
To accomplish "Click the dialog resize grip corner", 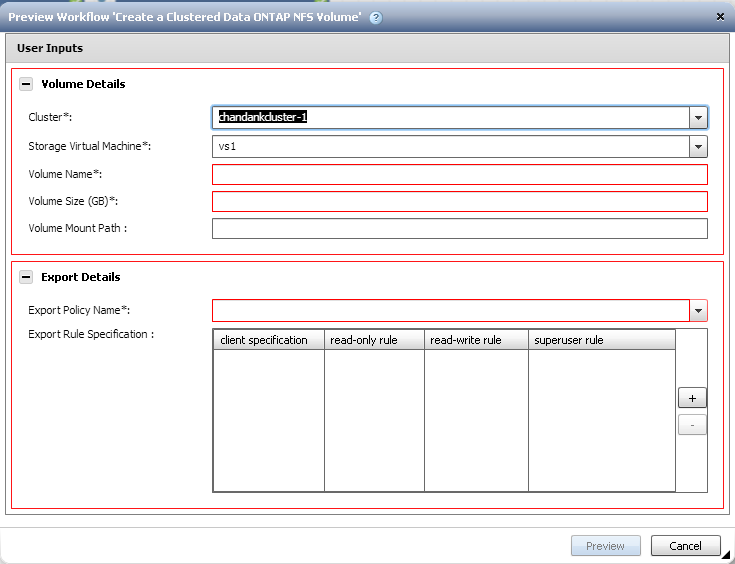I will point(728,555).
